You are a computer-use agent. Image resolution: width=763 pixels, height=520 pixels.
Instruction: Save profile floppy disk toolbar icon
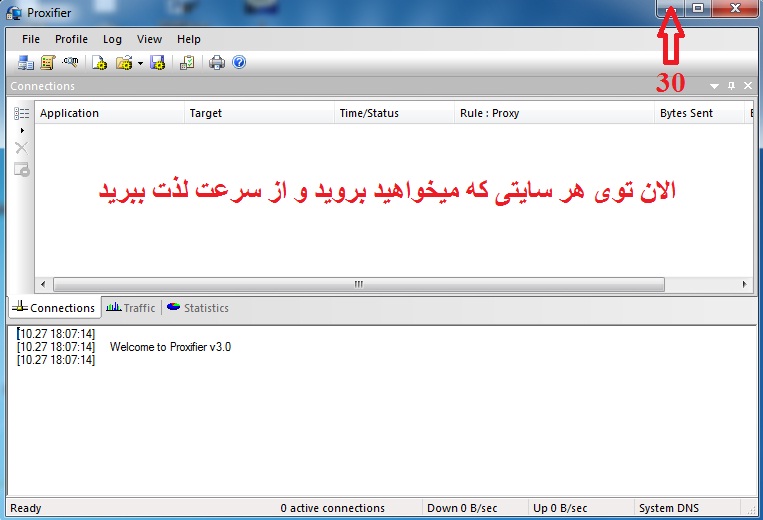157,63
